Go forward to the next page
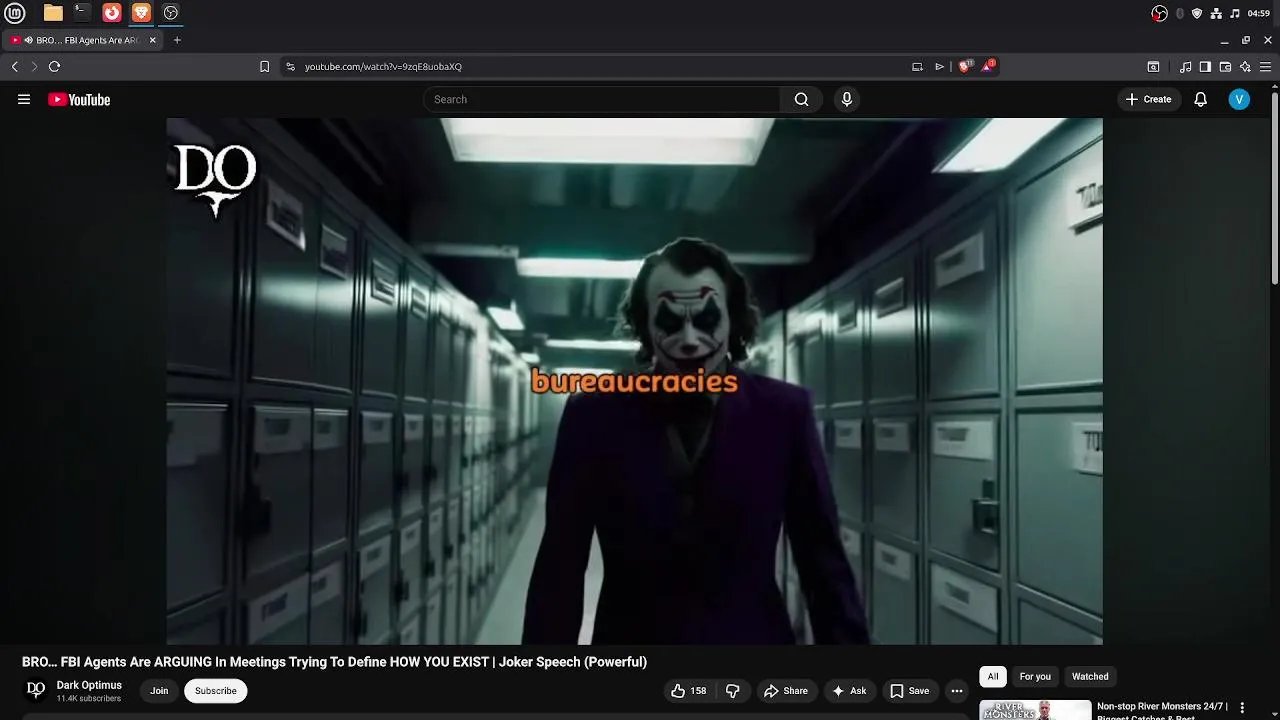The height and width of the screenshot is (720, 1280). tap(34, 66)
